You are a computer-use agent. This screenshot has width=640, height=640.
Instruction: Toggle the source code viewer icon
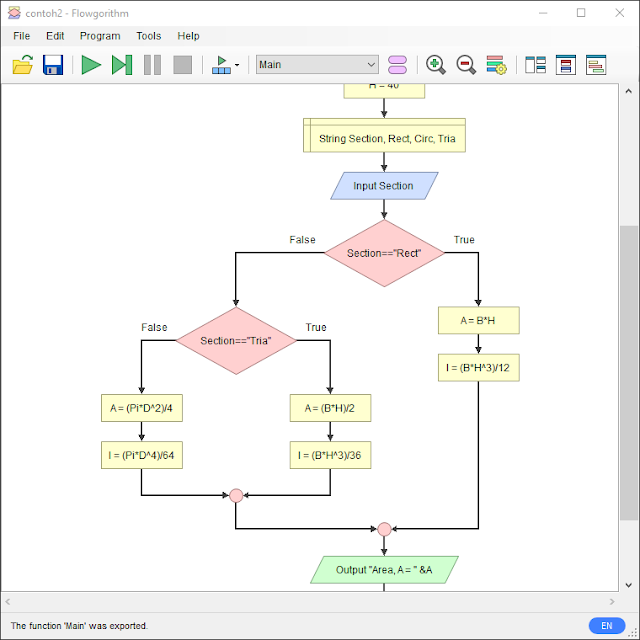(x=596, y=64)
